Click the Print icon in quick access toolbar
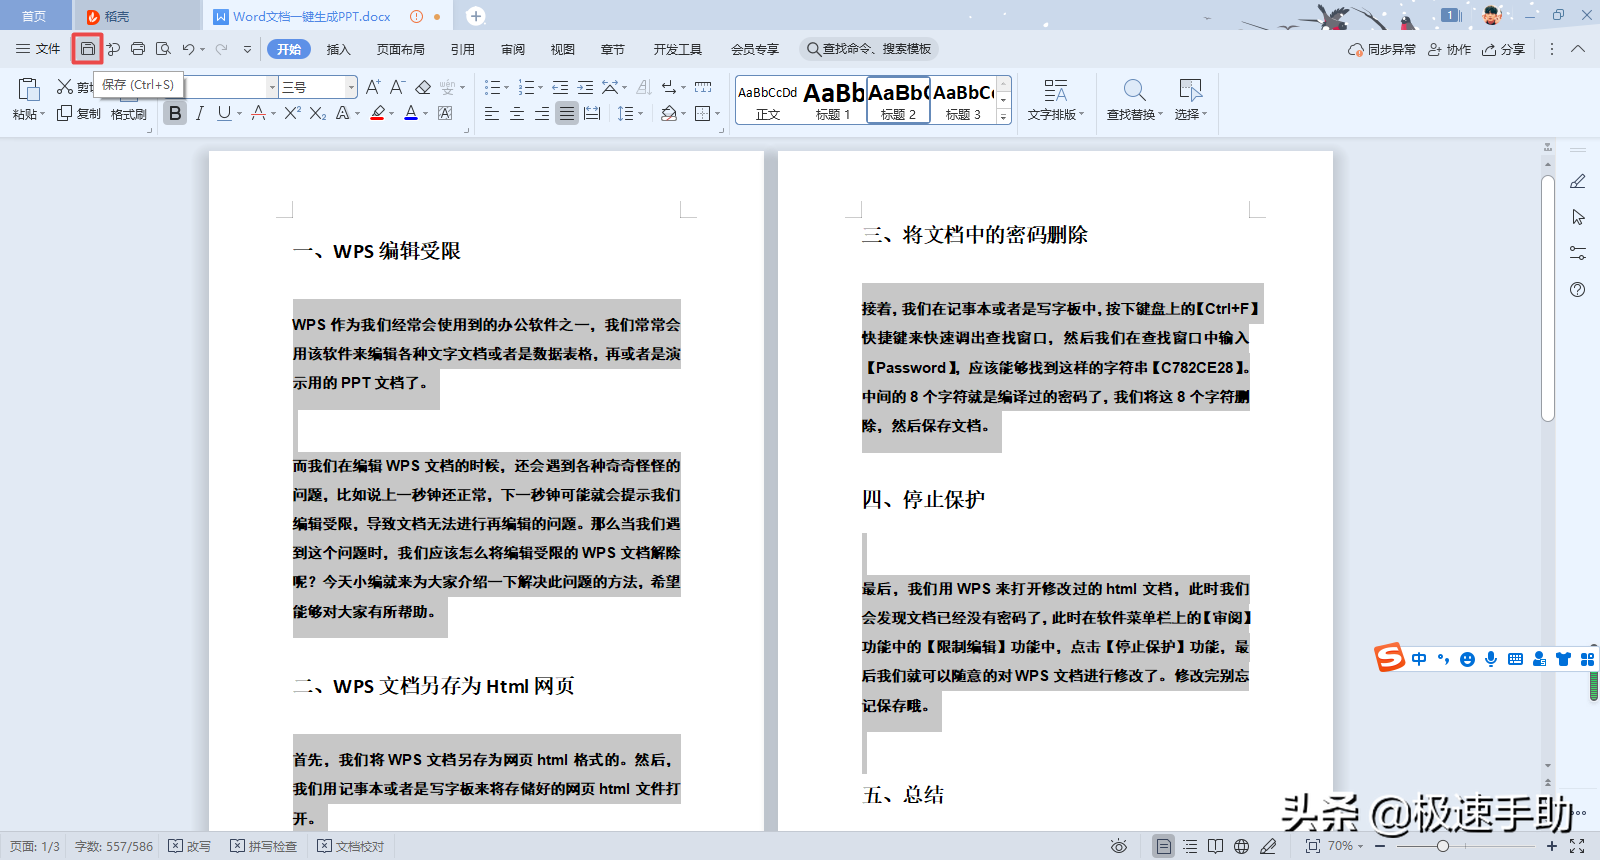1600x860 pixels. point(138,49)
